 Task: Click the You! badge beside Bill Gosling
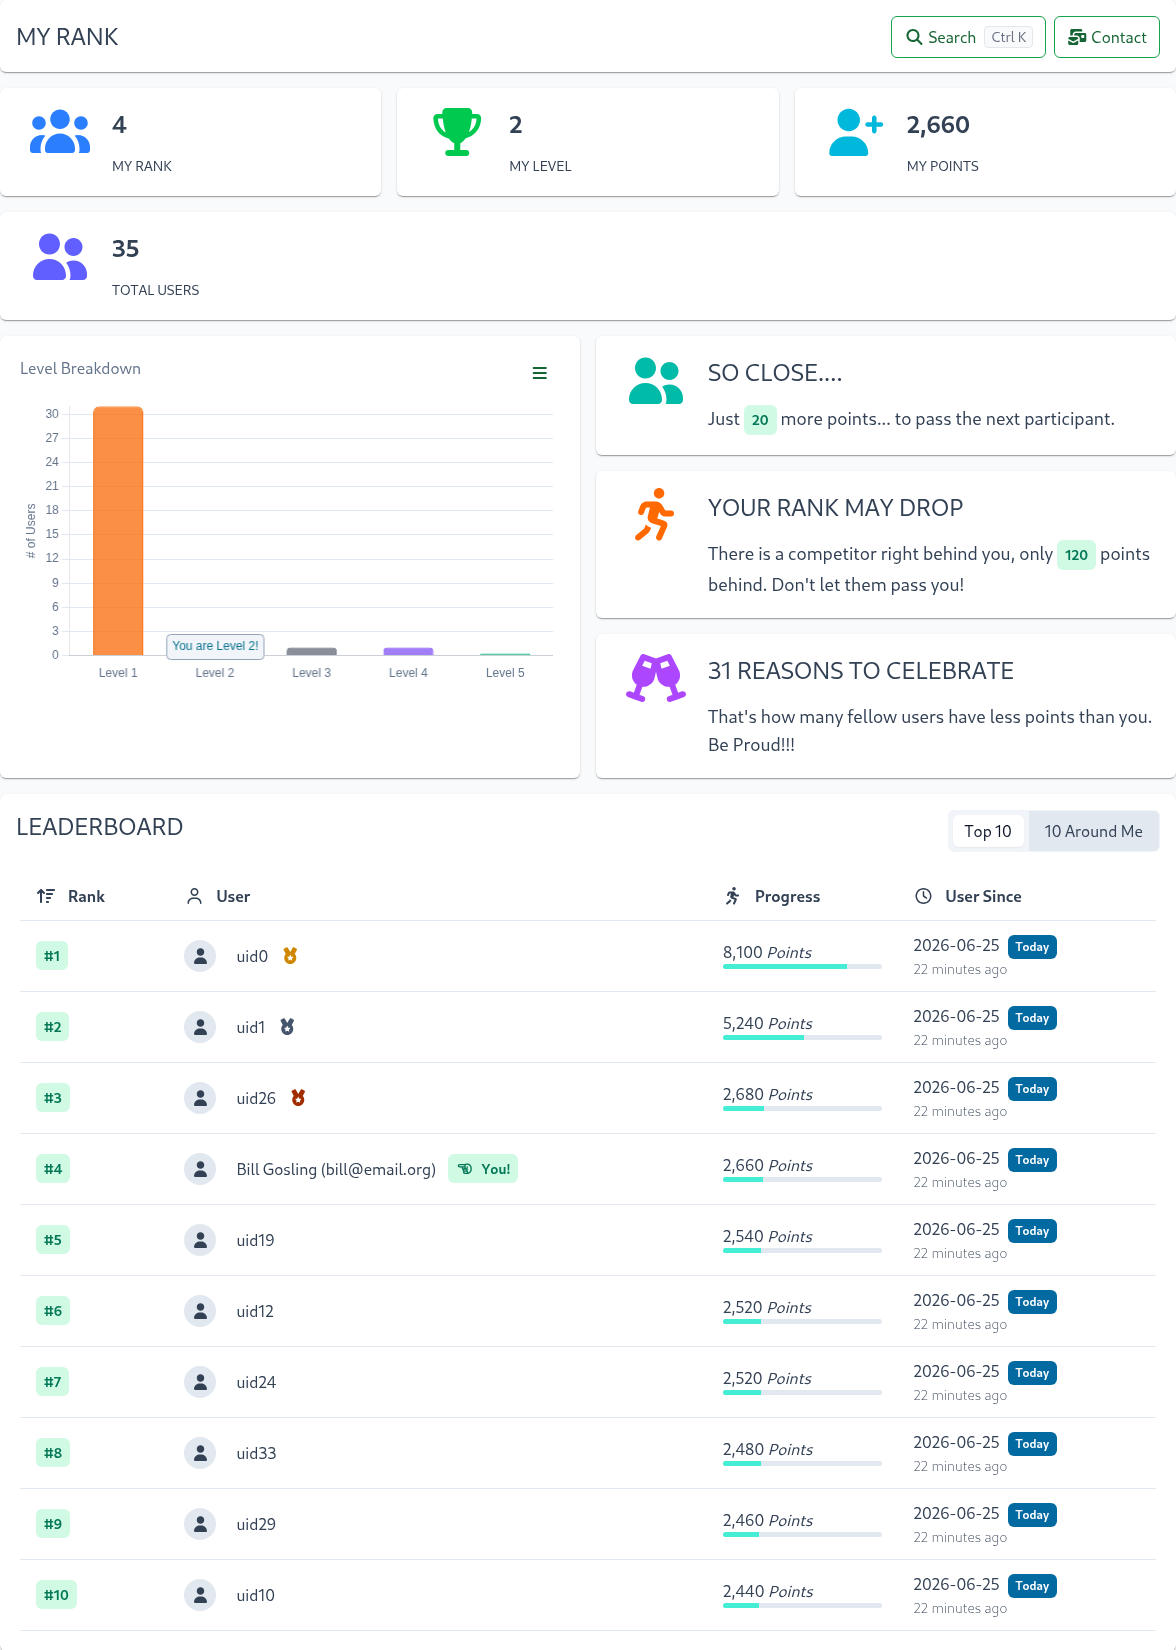tap(483, 1169)
